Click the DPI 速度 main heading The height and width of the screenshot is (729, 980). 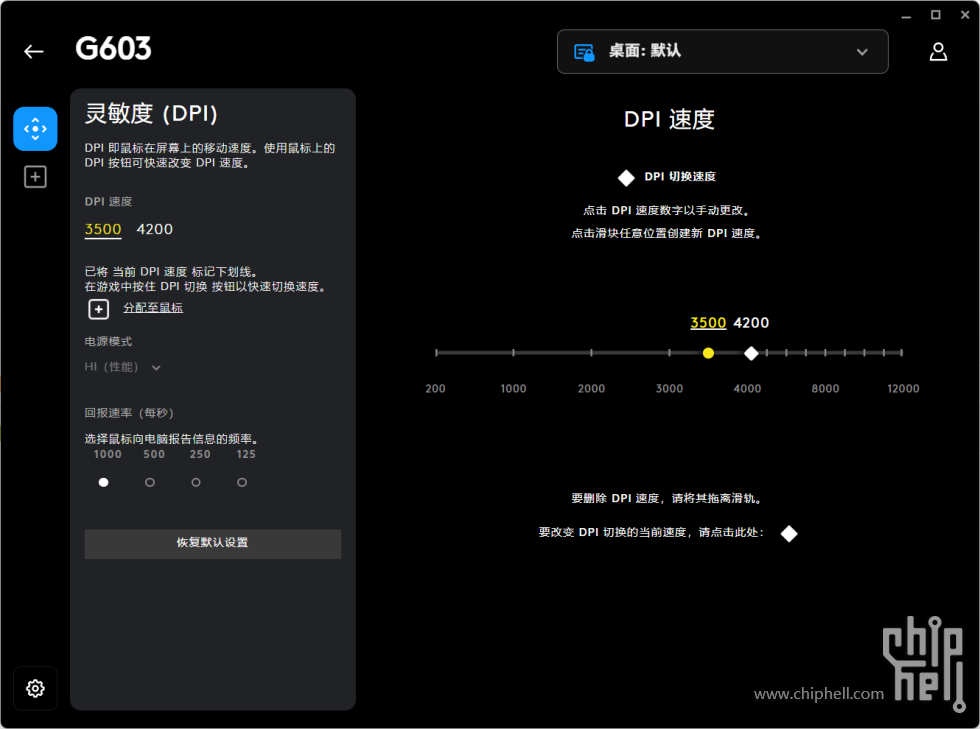click(669, 119)
